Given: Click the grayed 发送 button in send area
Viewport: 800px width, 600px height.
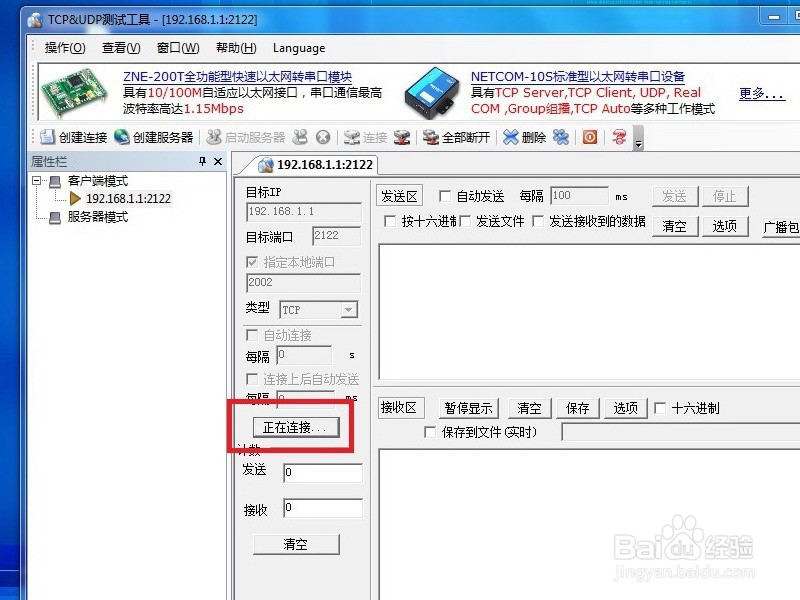Looking at the screenshot, I should point(674,196).
